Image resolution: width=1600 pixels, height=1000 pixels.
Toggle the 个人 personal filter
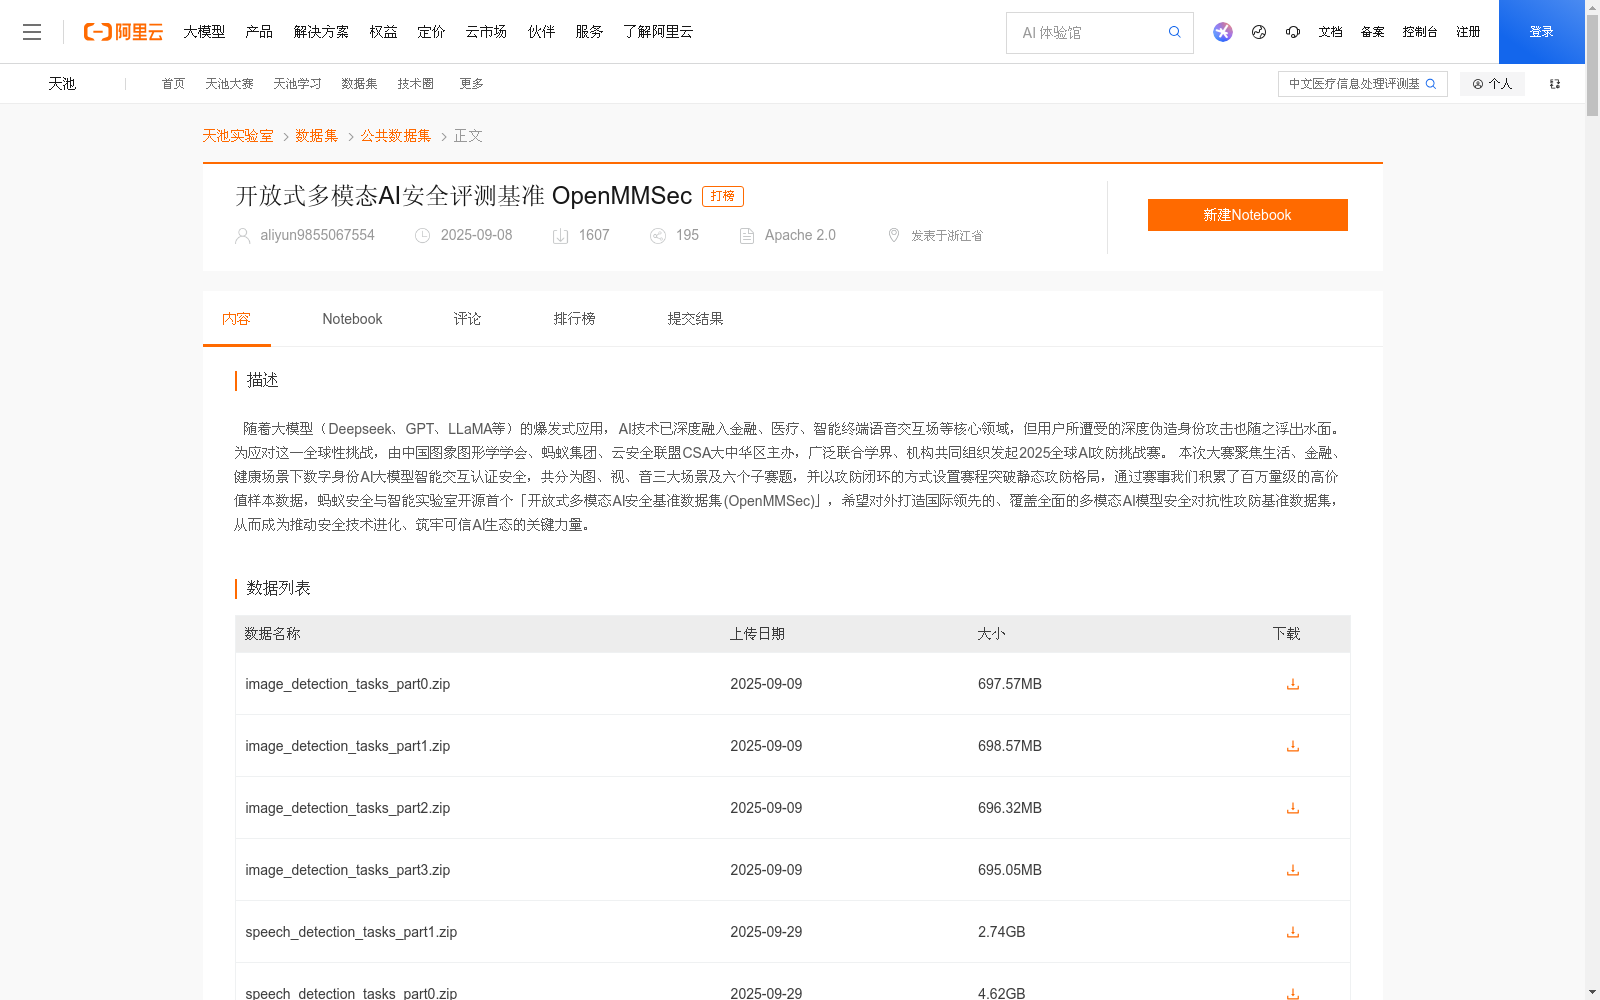pos(1492,84)
